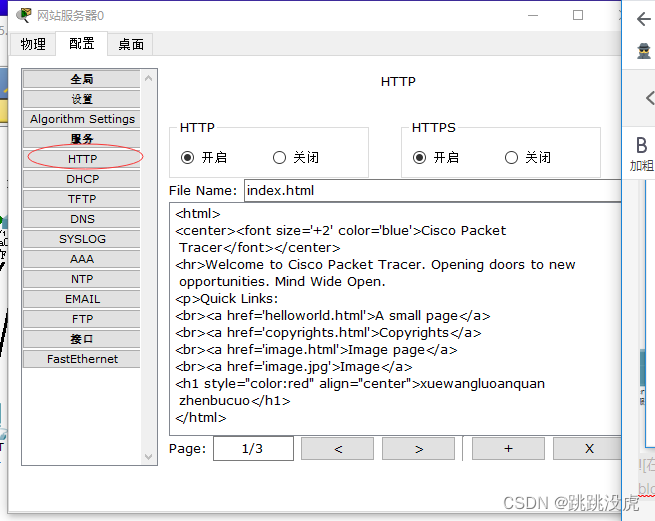Turn HTTP on with 开启 radio
The image size is (655, 521).
pos(188,158)
